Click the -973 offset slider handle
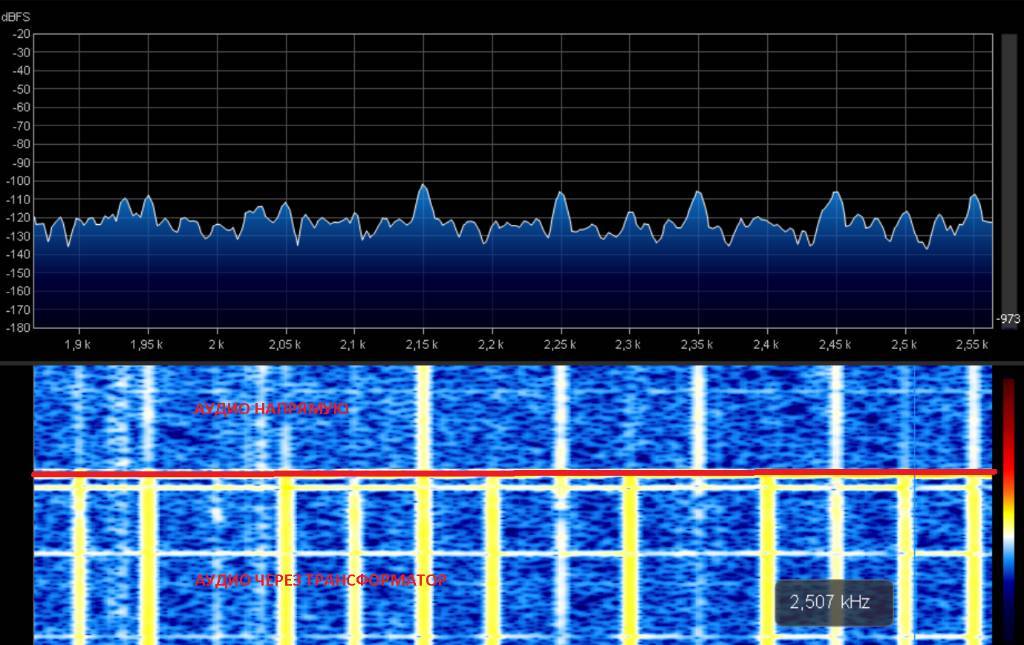 1008,320
